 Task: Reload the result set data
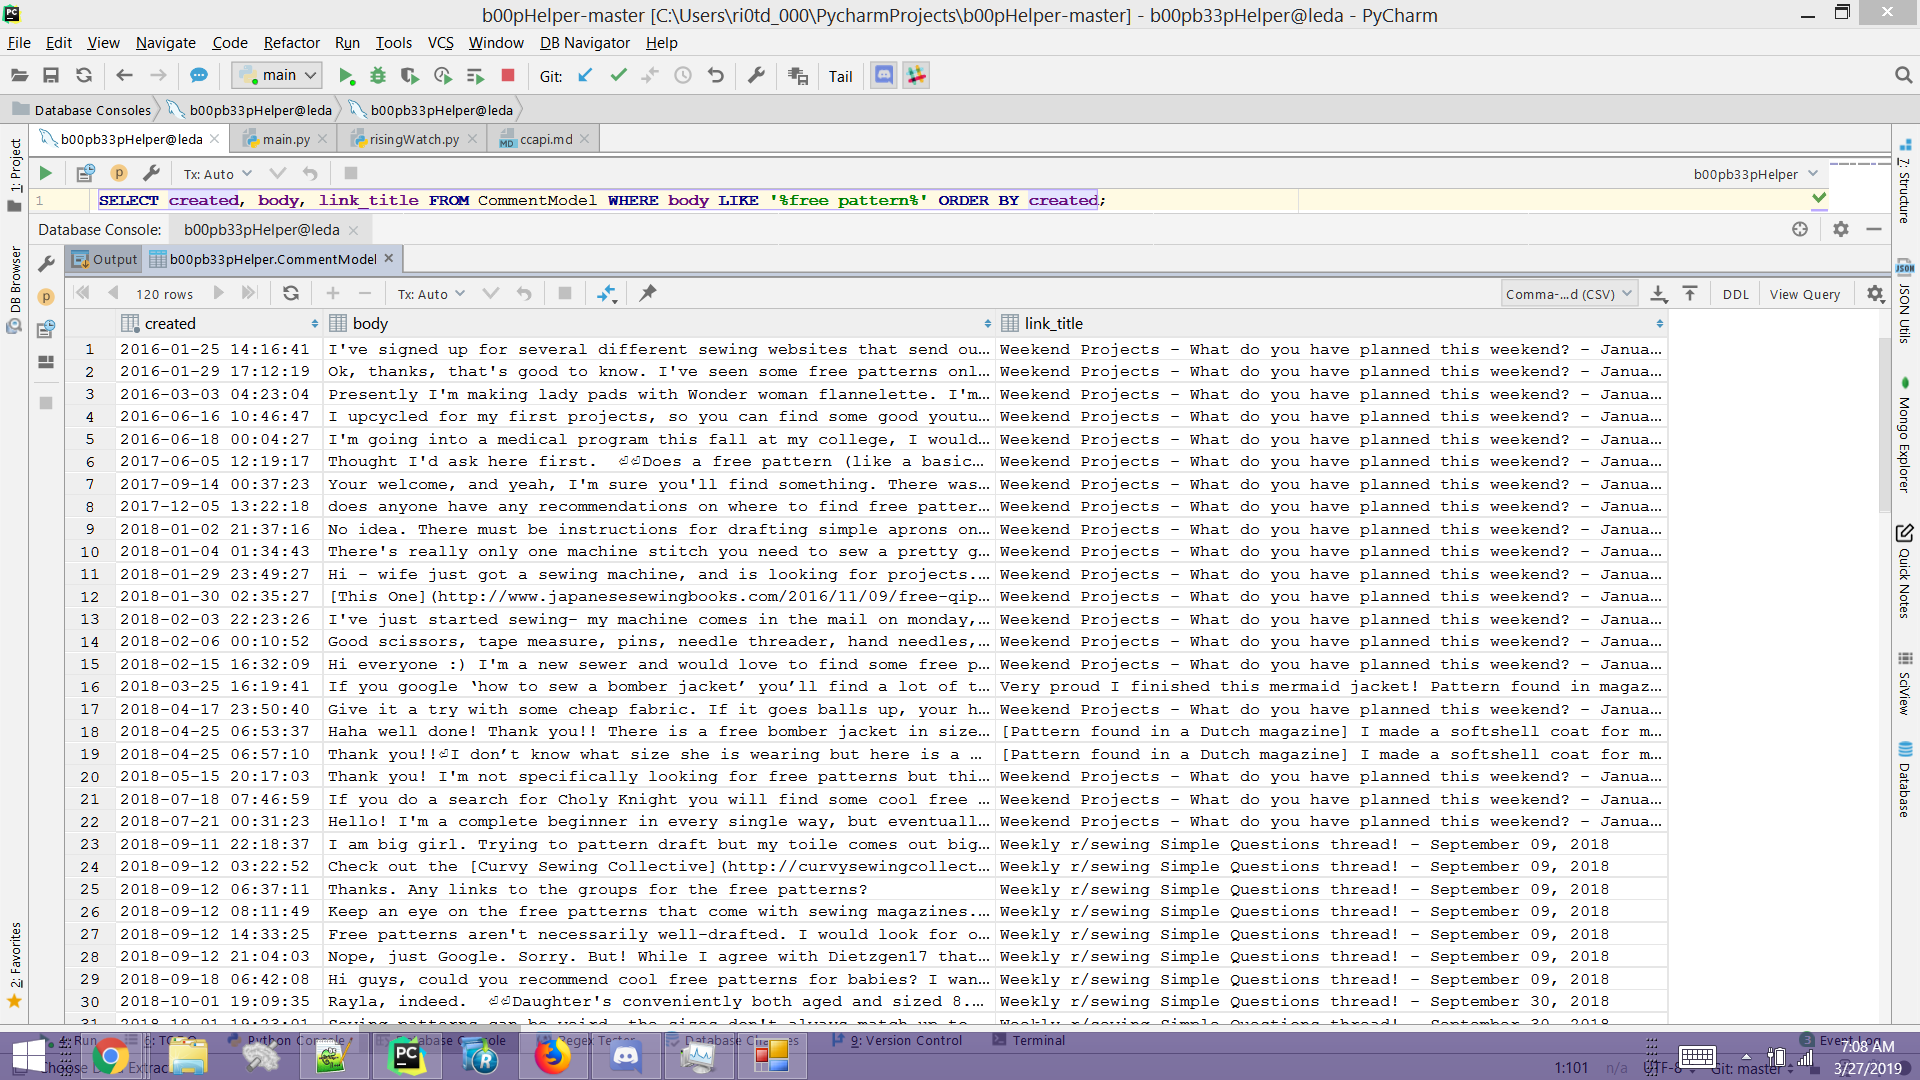291,294
